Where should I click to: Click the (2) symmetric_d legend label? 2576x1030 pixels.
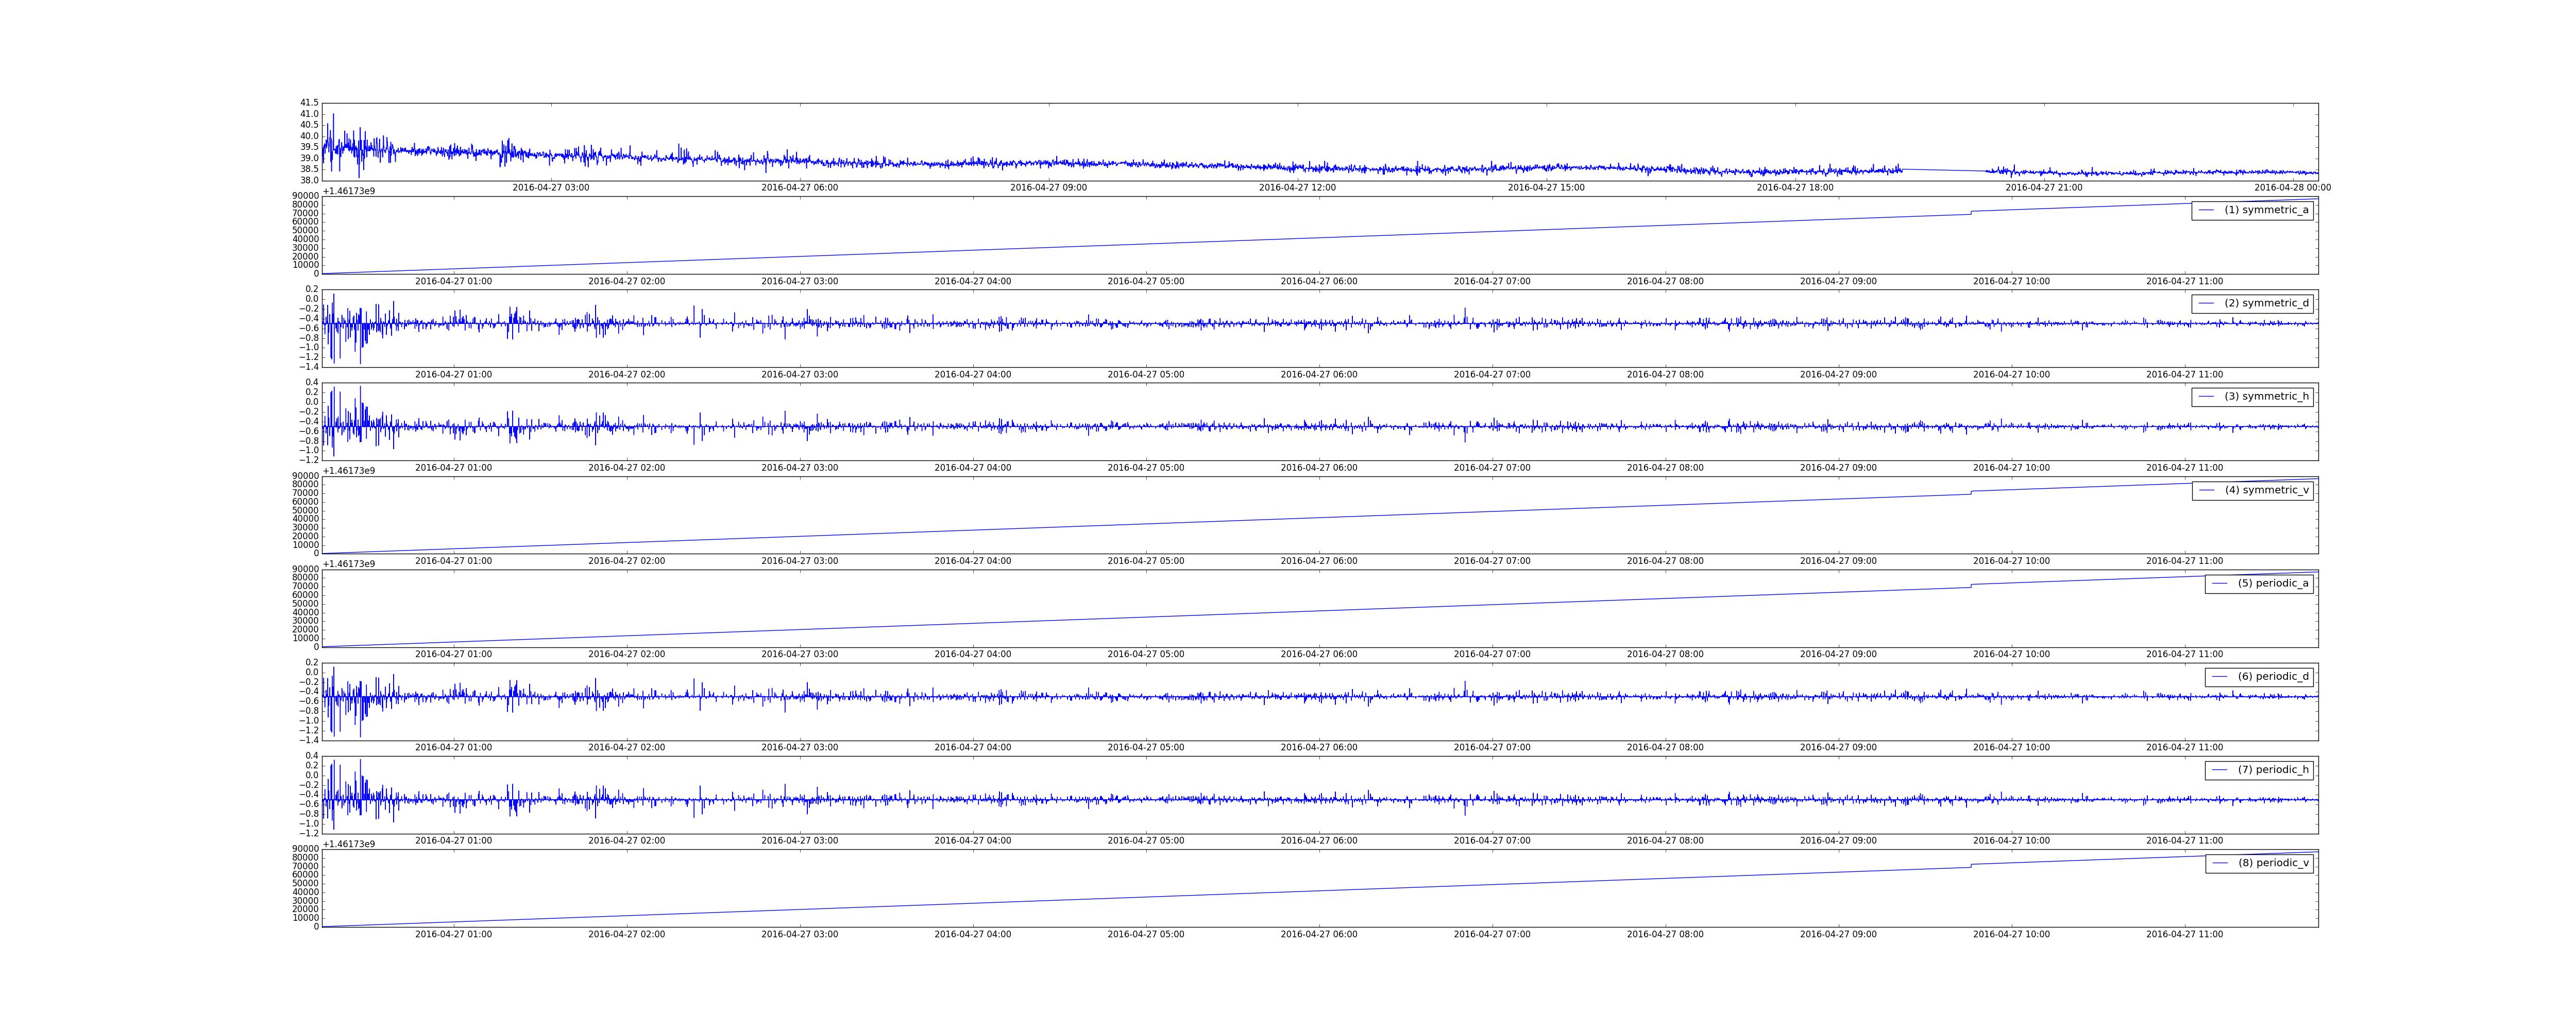point(2266,303)
